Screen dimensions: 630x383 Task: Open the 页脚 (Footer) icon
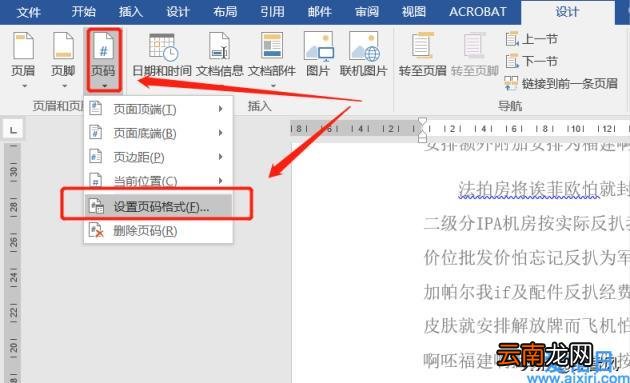click(63, 54)
